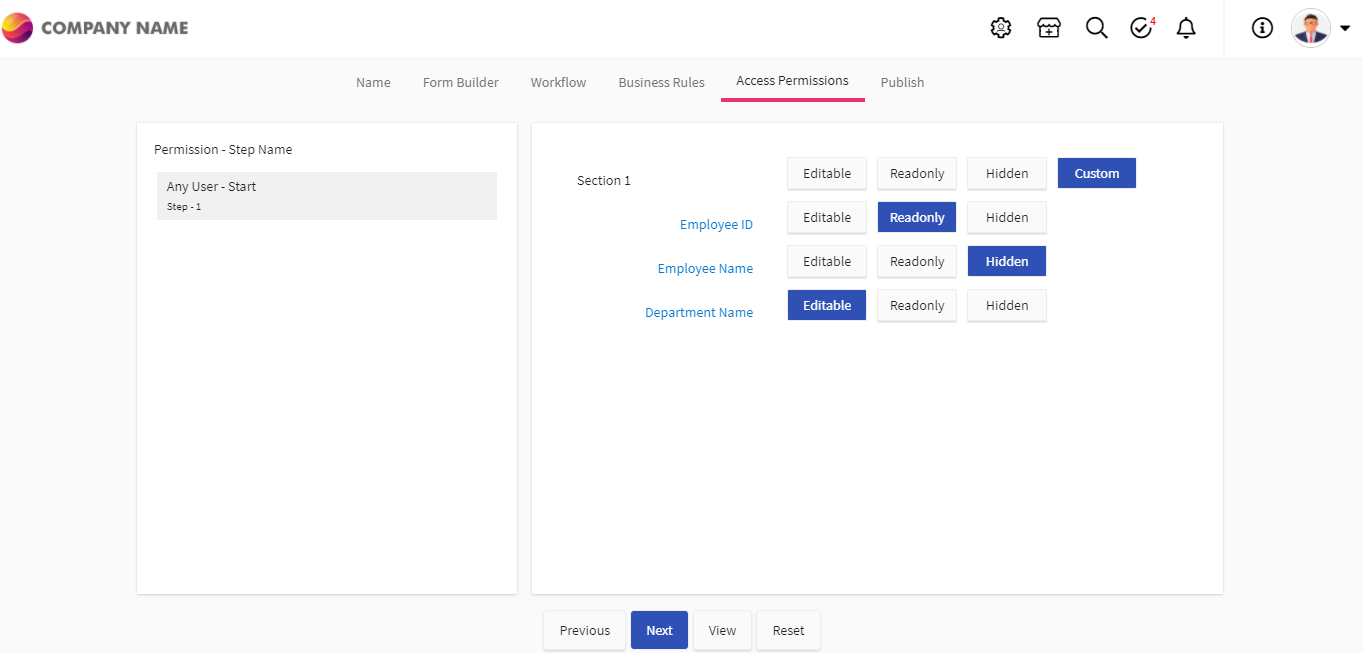
Task: Click the info circle icon
Action: coord(1262,28)
